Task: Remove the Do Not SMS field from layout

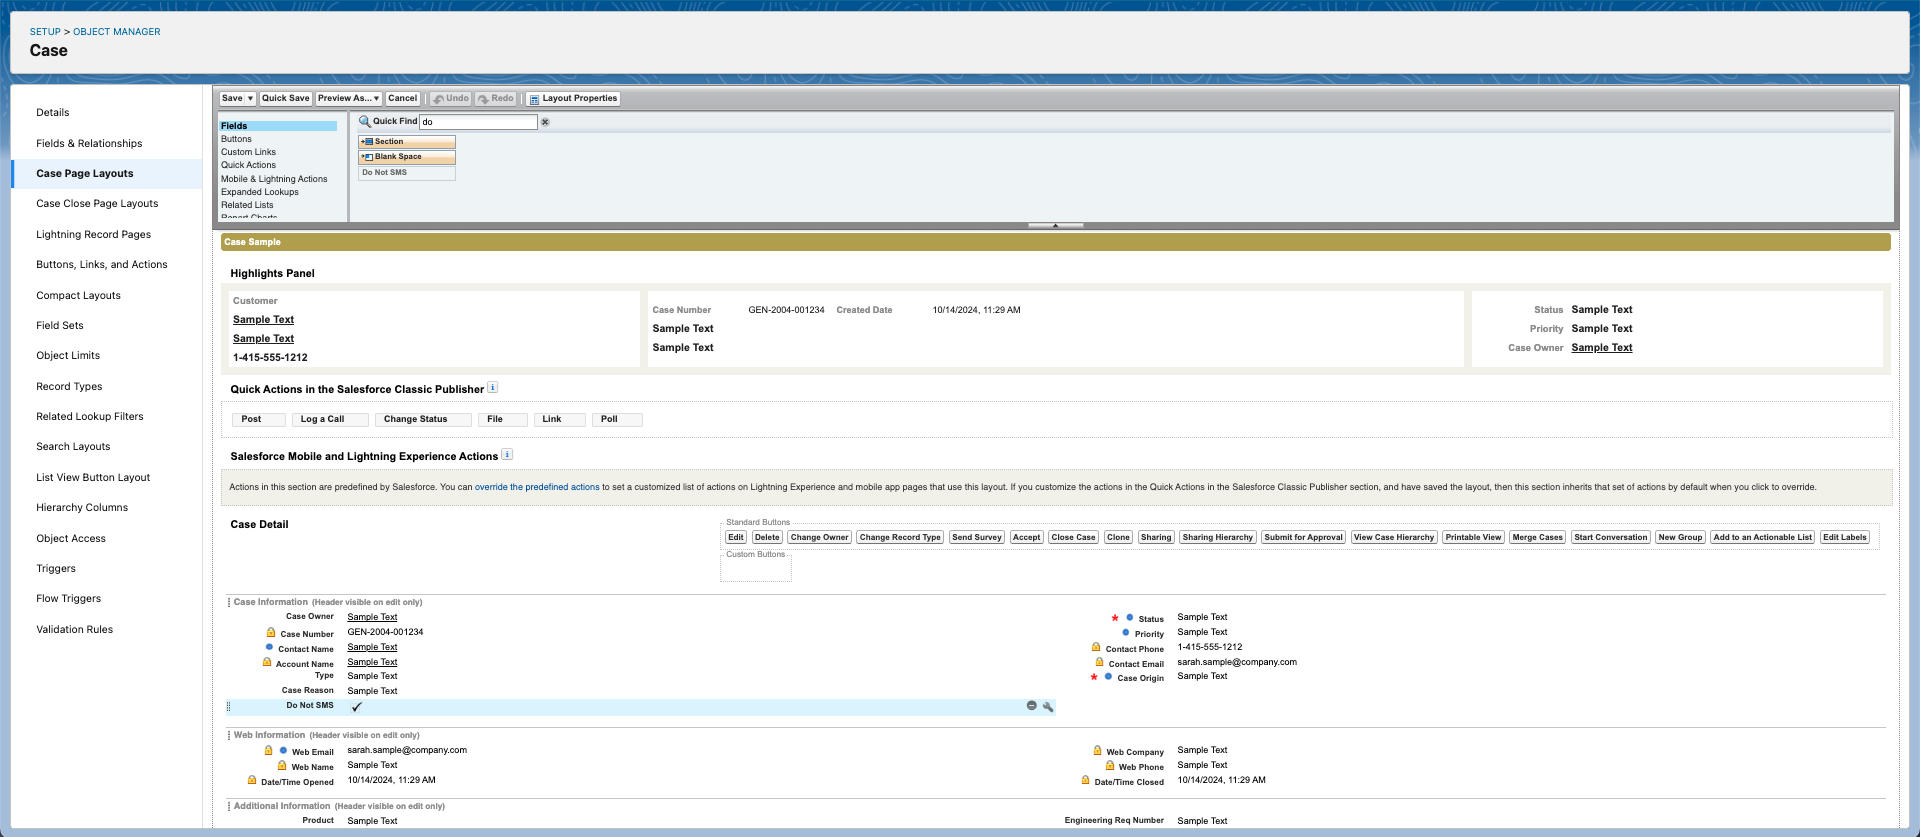Action: tap(1031, 706)
